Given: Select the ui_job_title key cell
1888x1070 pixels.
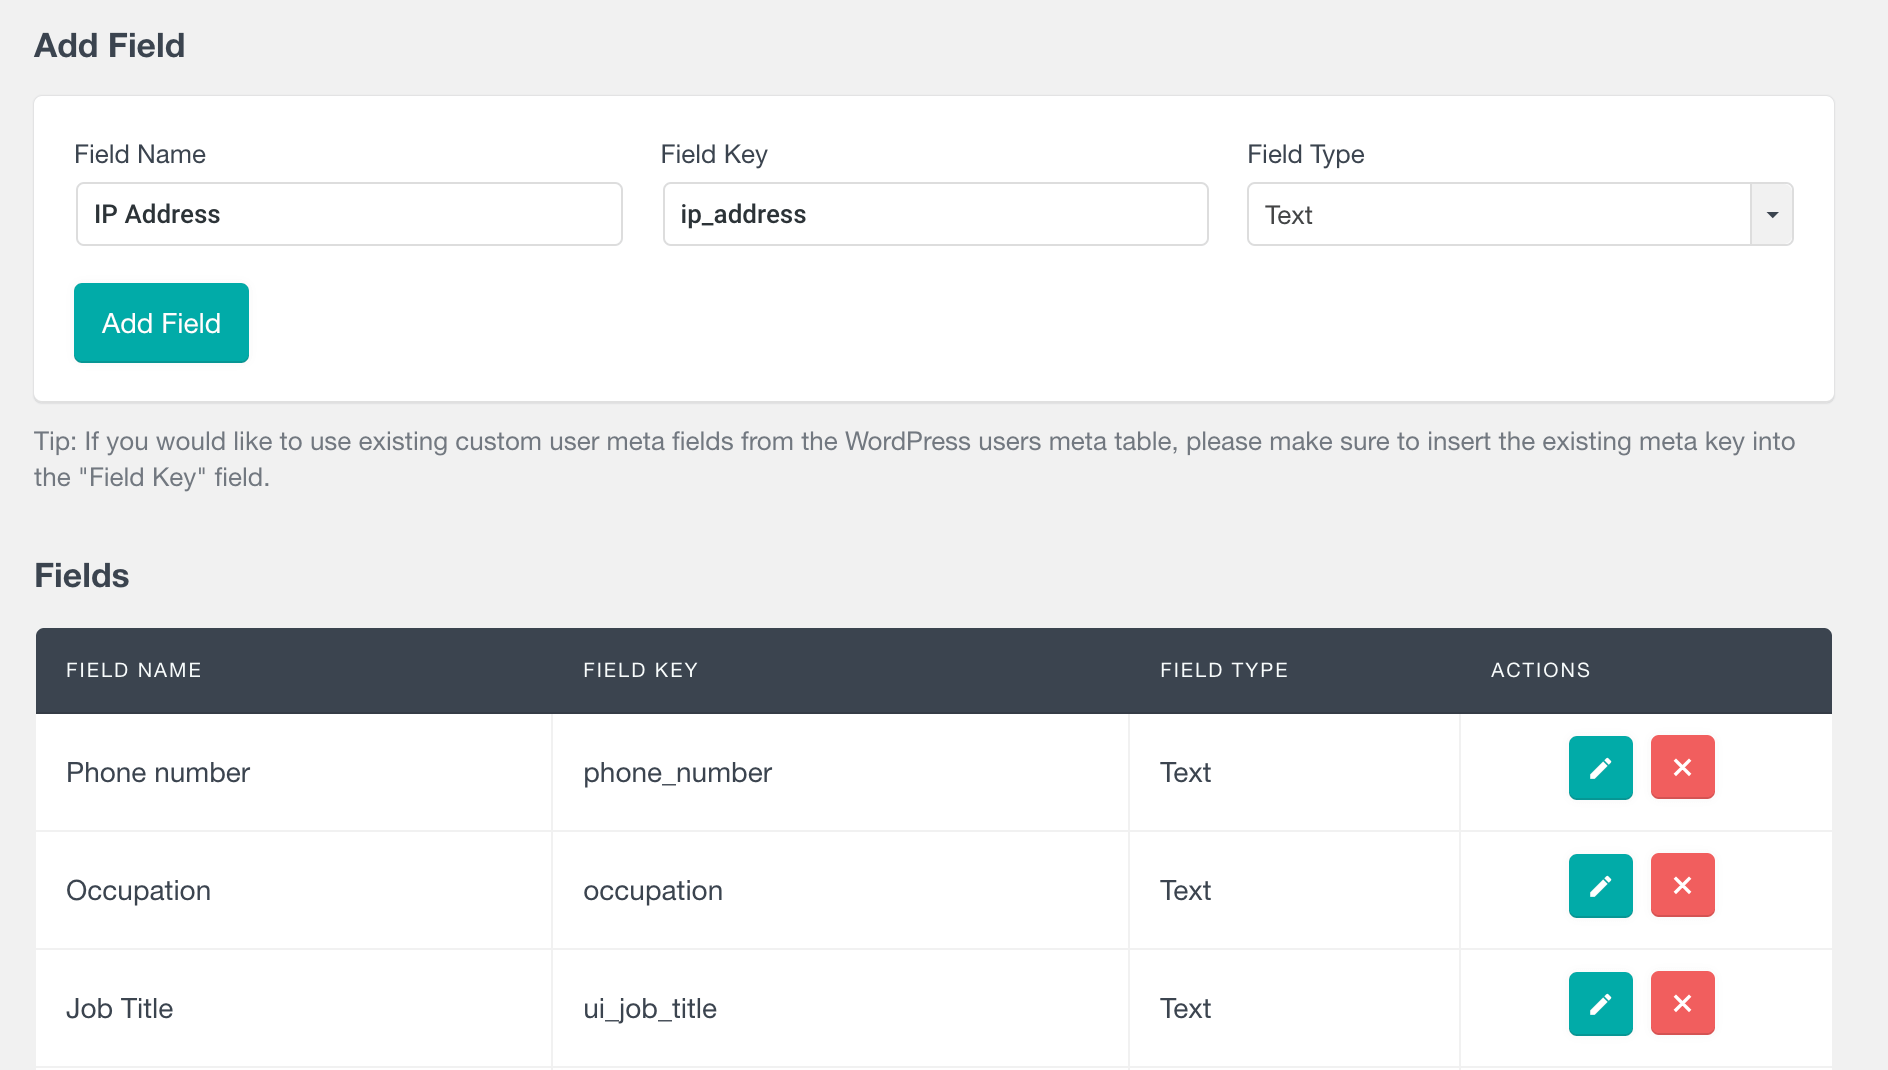Looking at the screenshot, I should coord(650,1009).
